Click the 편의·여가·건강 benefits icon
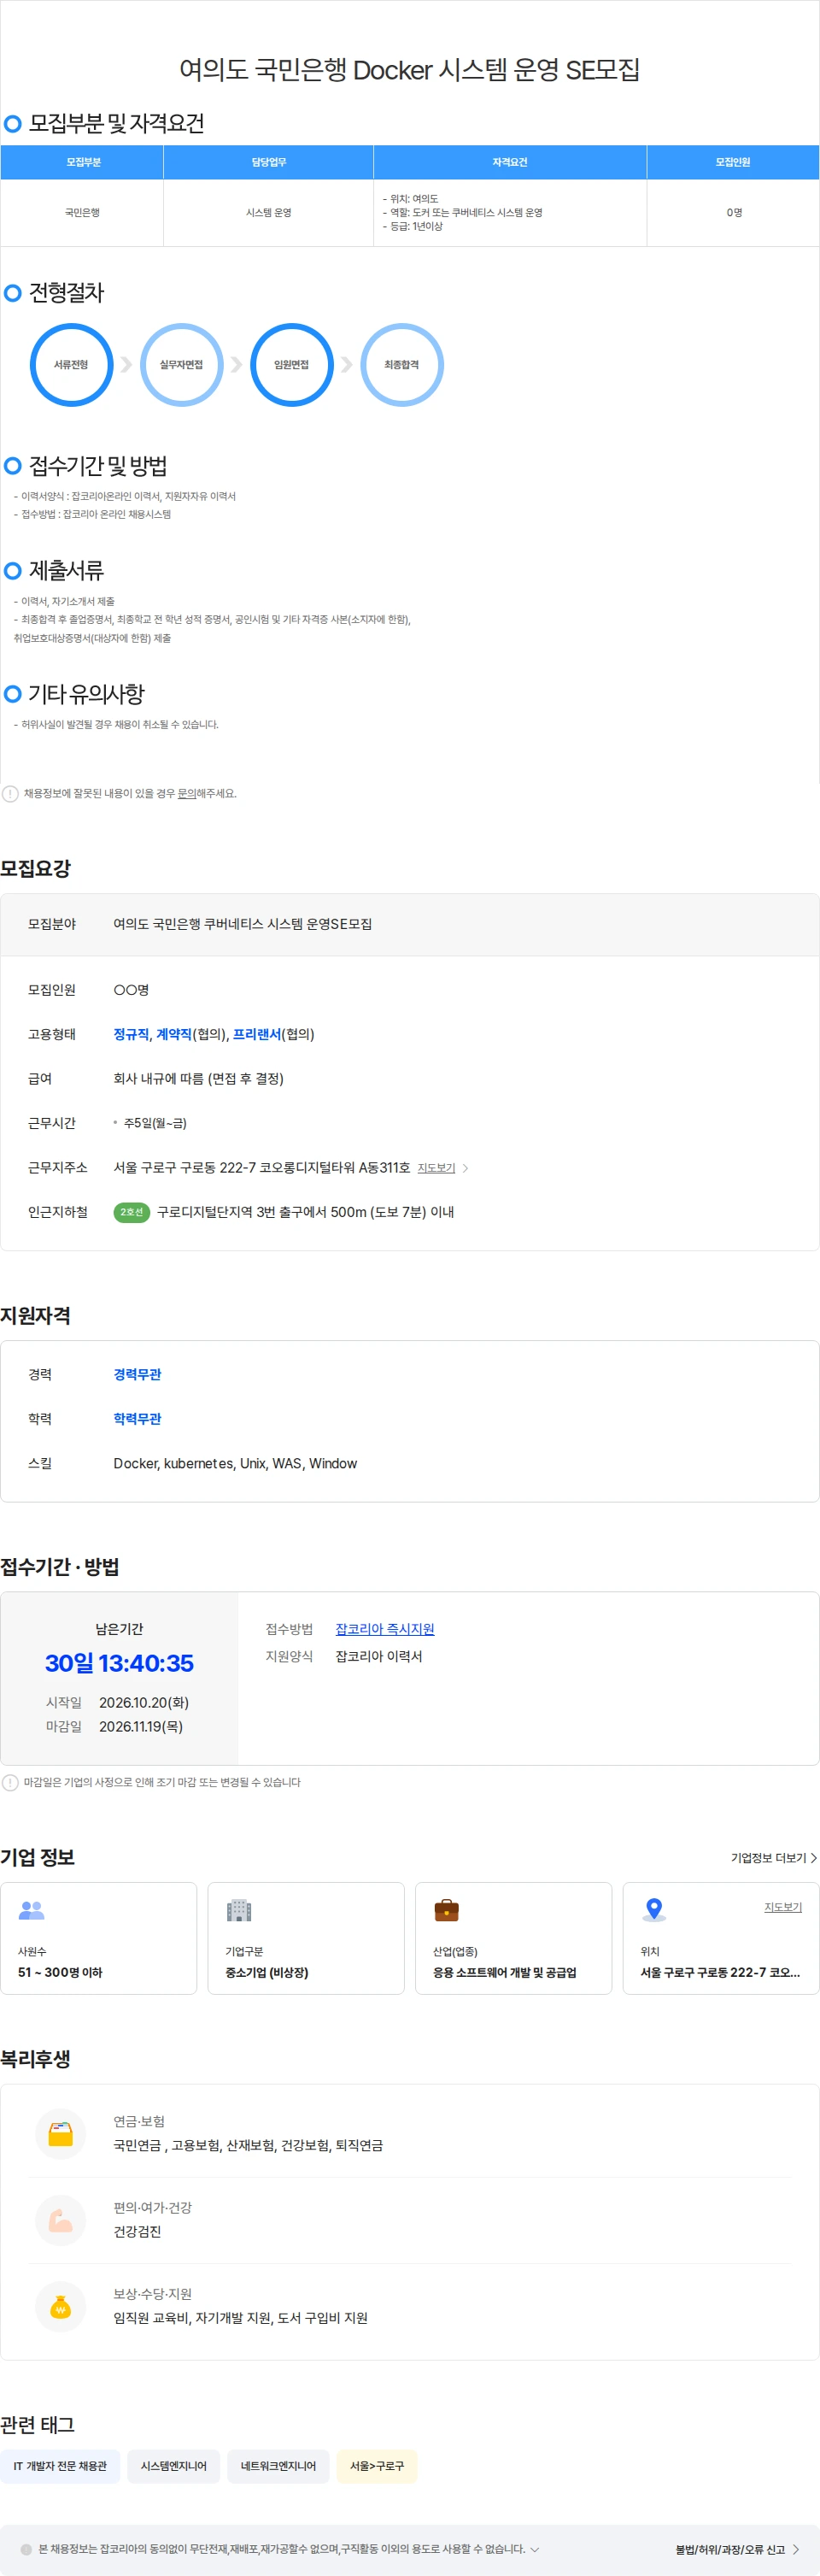 tap(61, 2220)
